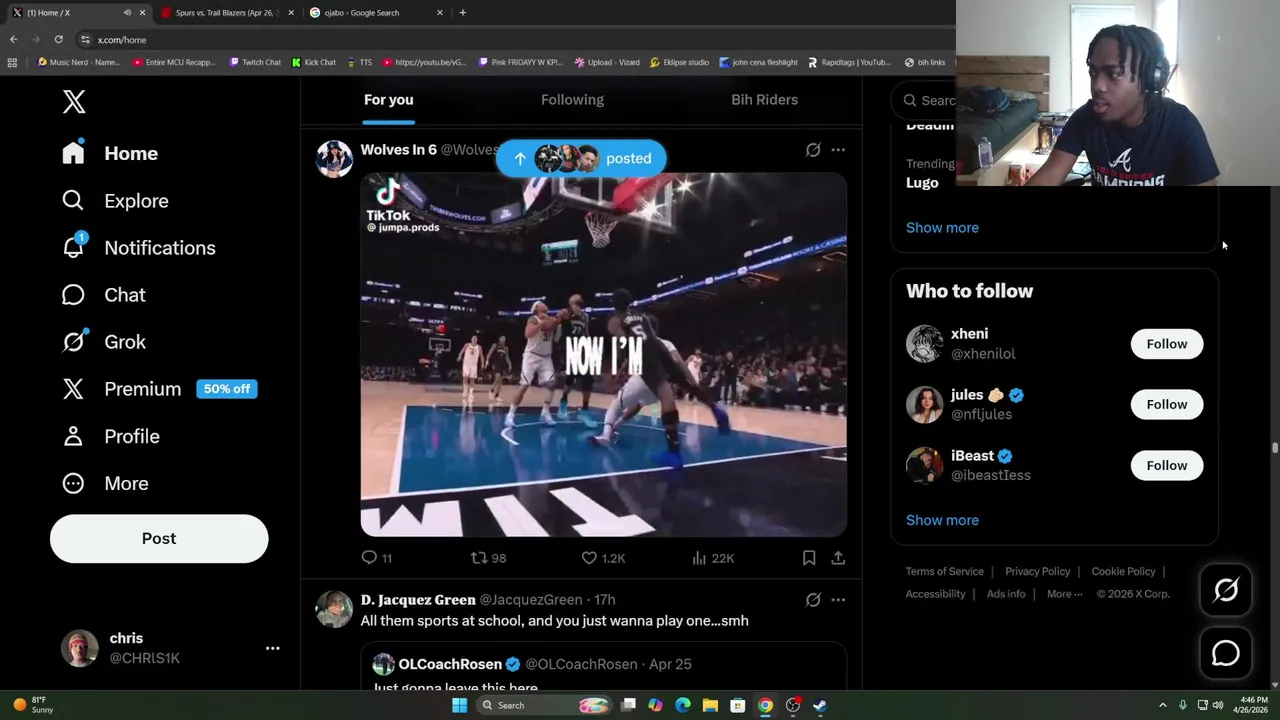
Task: Share the Wolves In 6 post
Action: (x=838, y=558)
